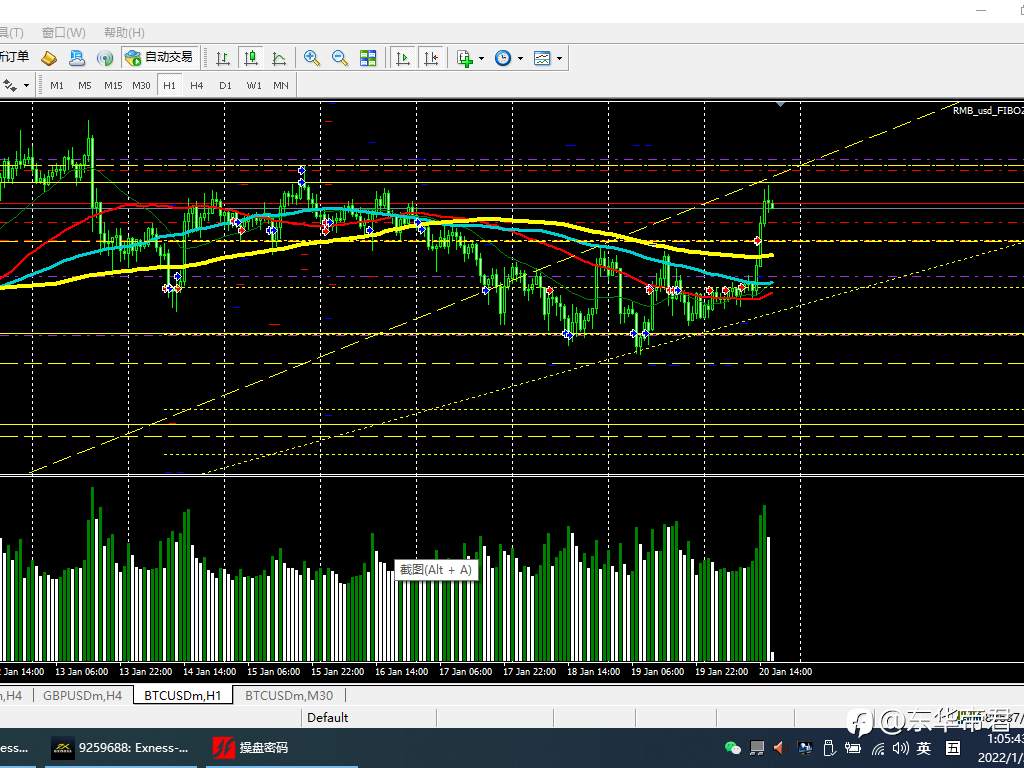This screenshot has width=1024, height=768.
Task: Open the 帮助(H) menu
Action: (x=124, y=33)
